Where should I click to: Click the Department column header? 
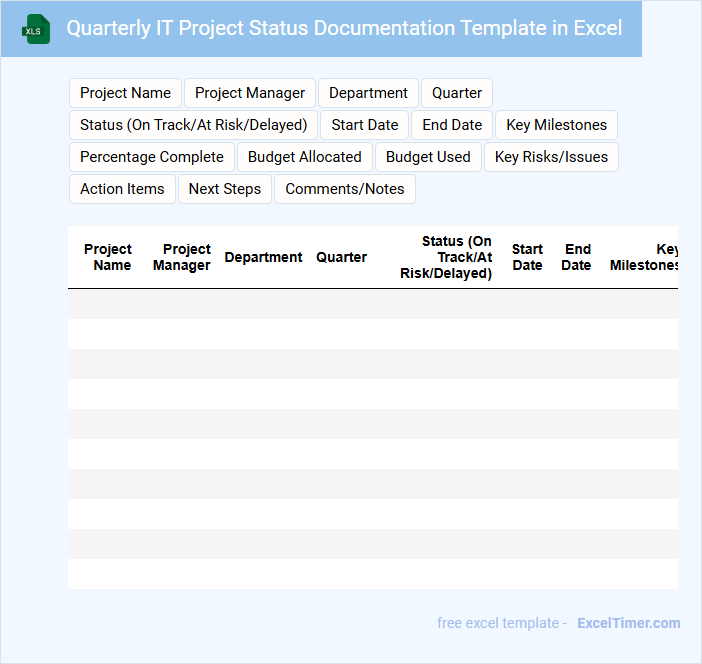coord(263,257)
